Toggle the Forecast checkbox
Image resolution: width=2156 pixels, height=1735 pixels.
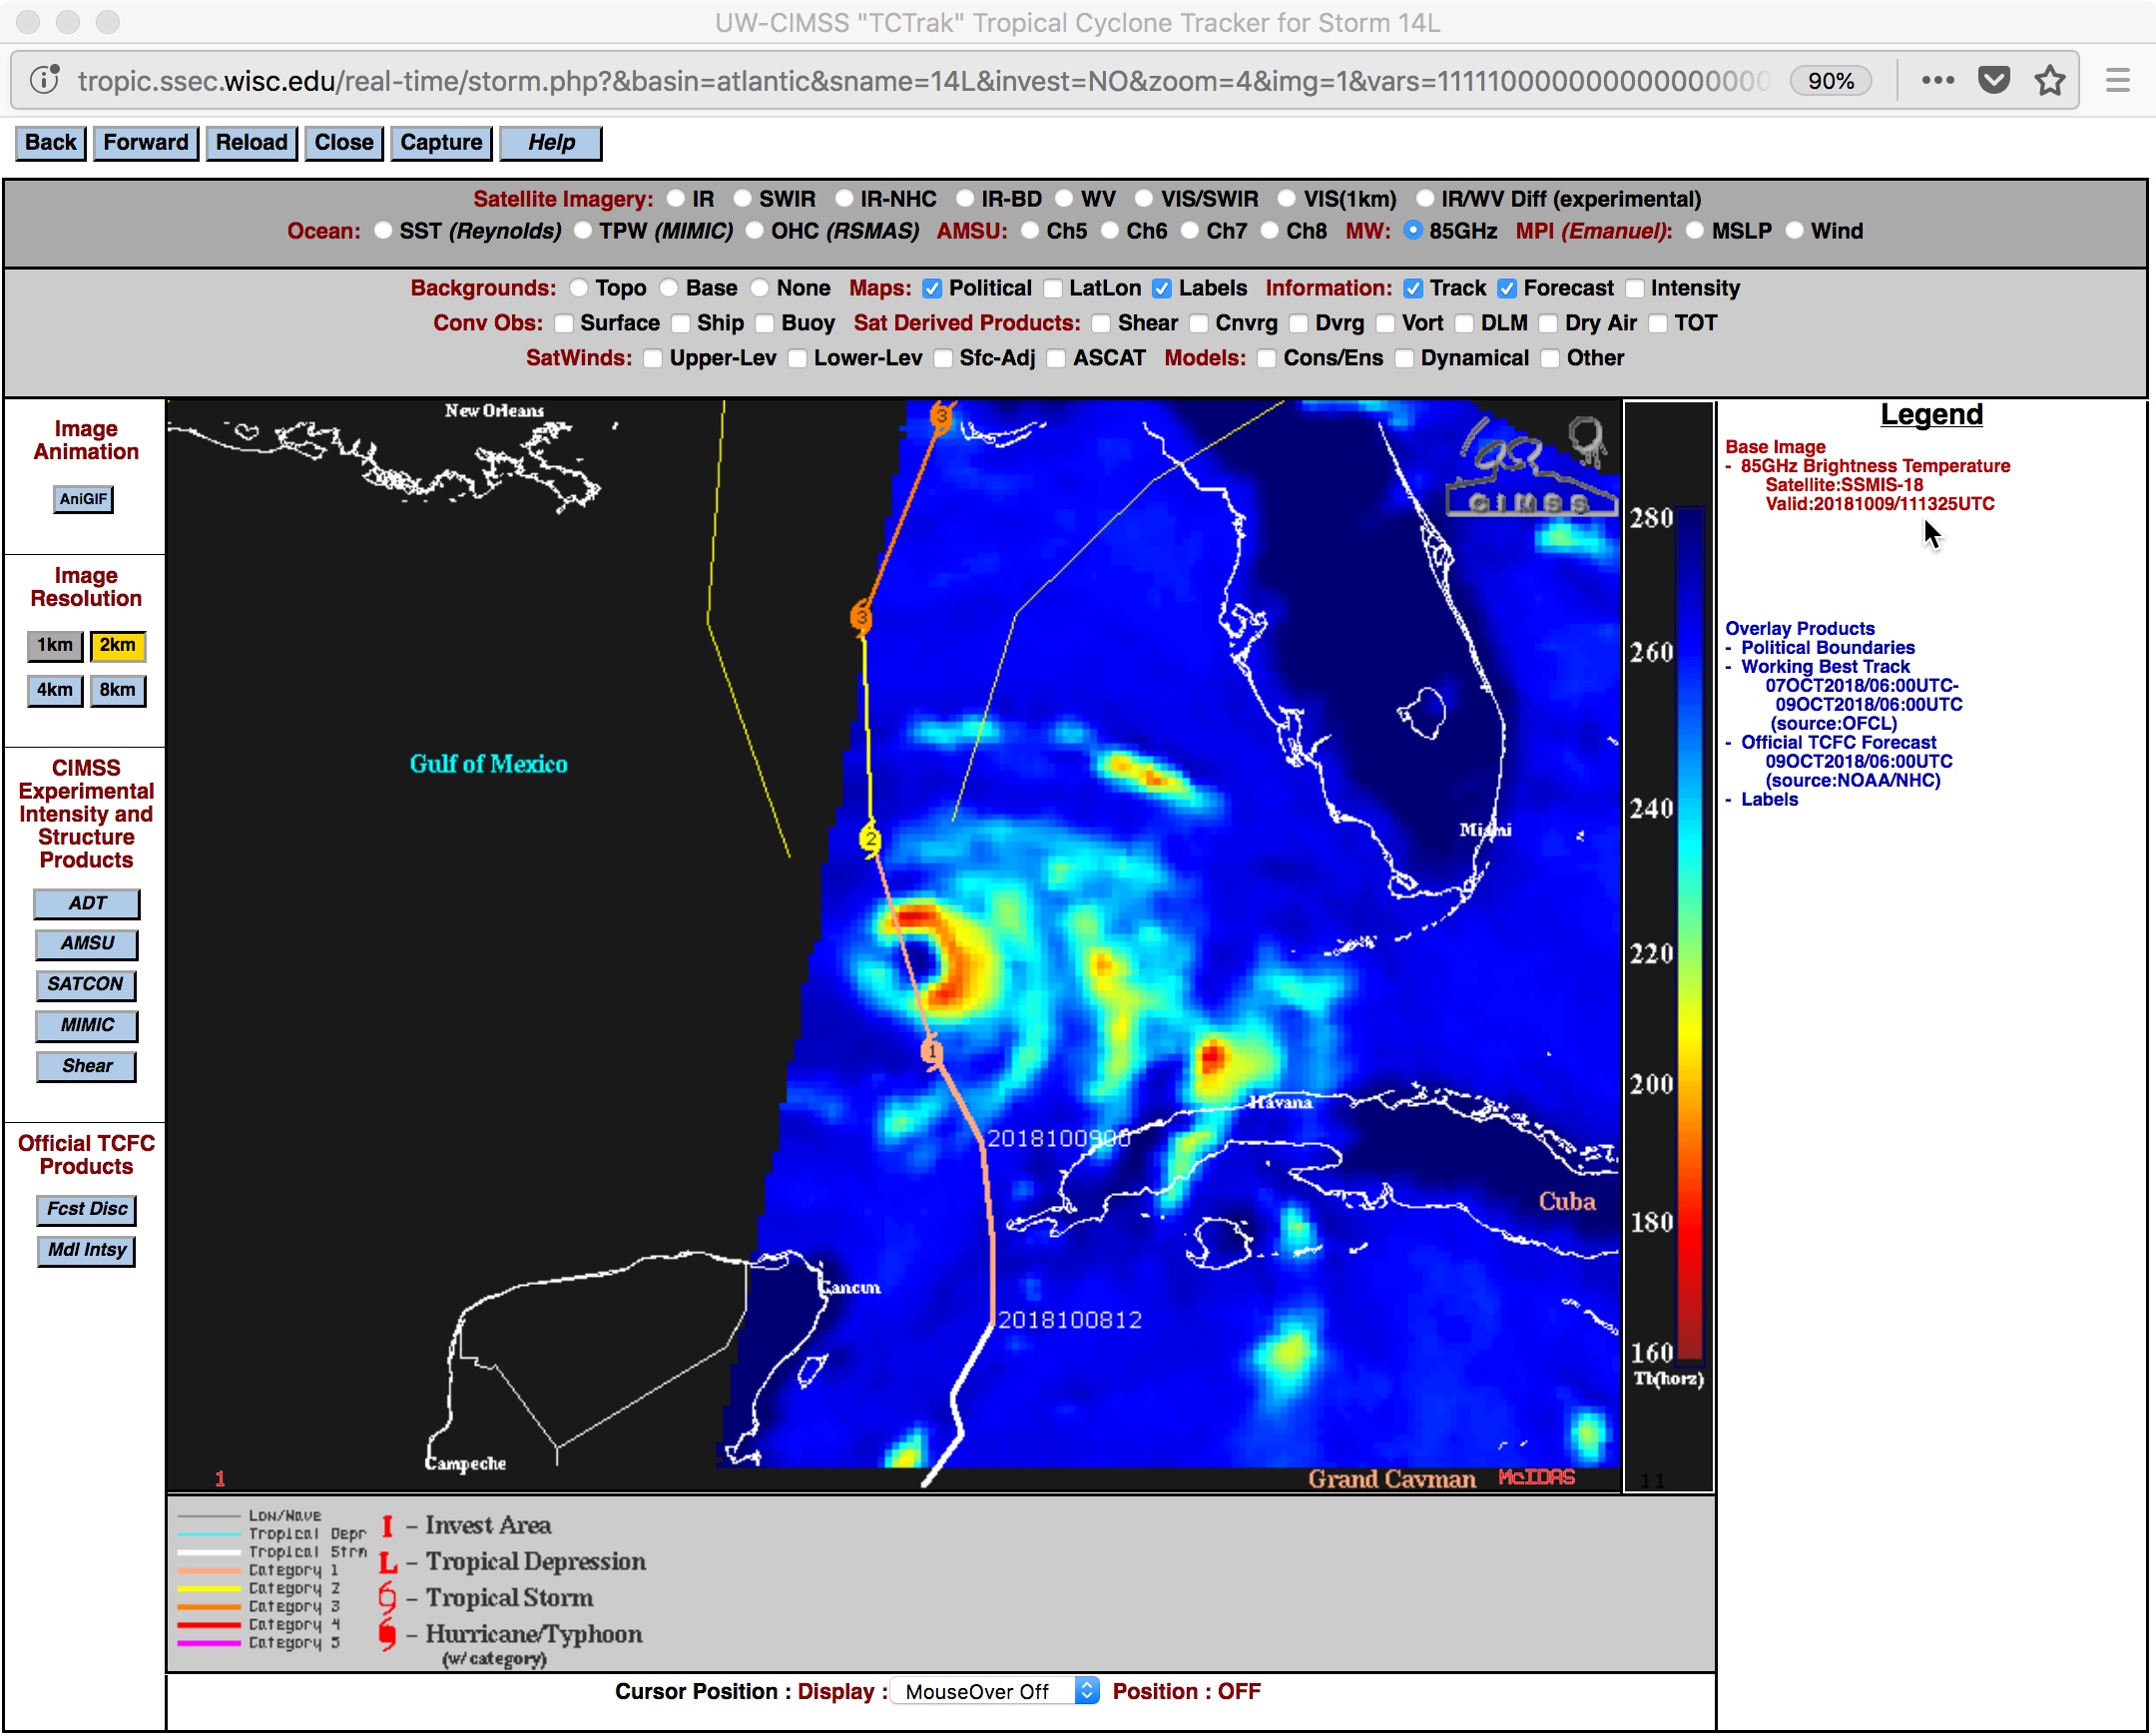tap(1507, 289)
